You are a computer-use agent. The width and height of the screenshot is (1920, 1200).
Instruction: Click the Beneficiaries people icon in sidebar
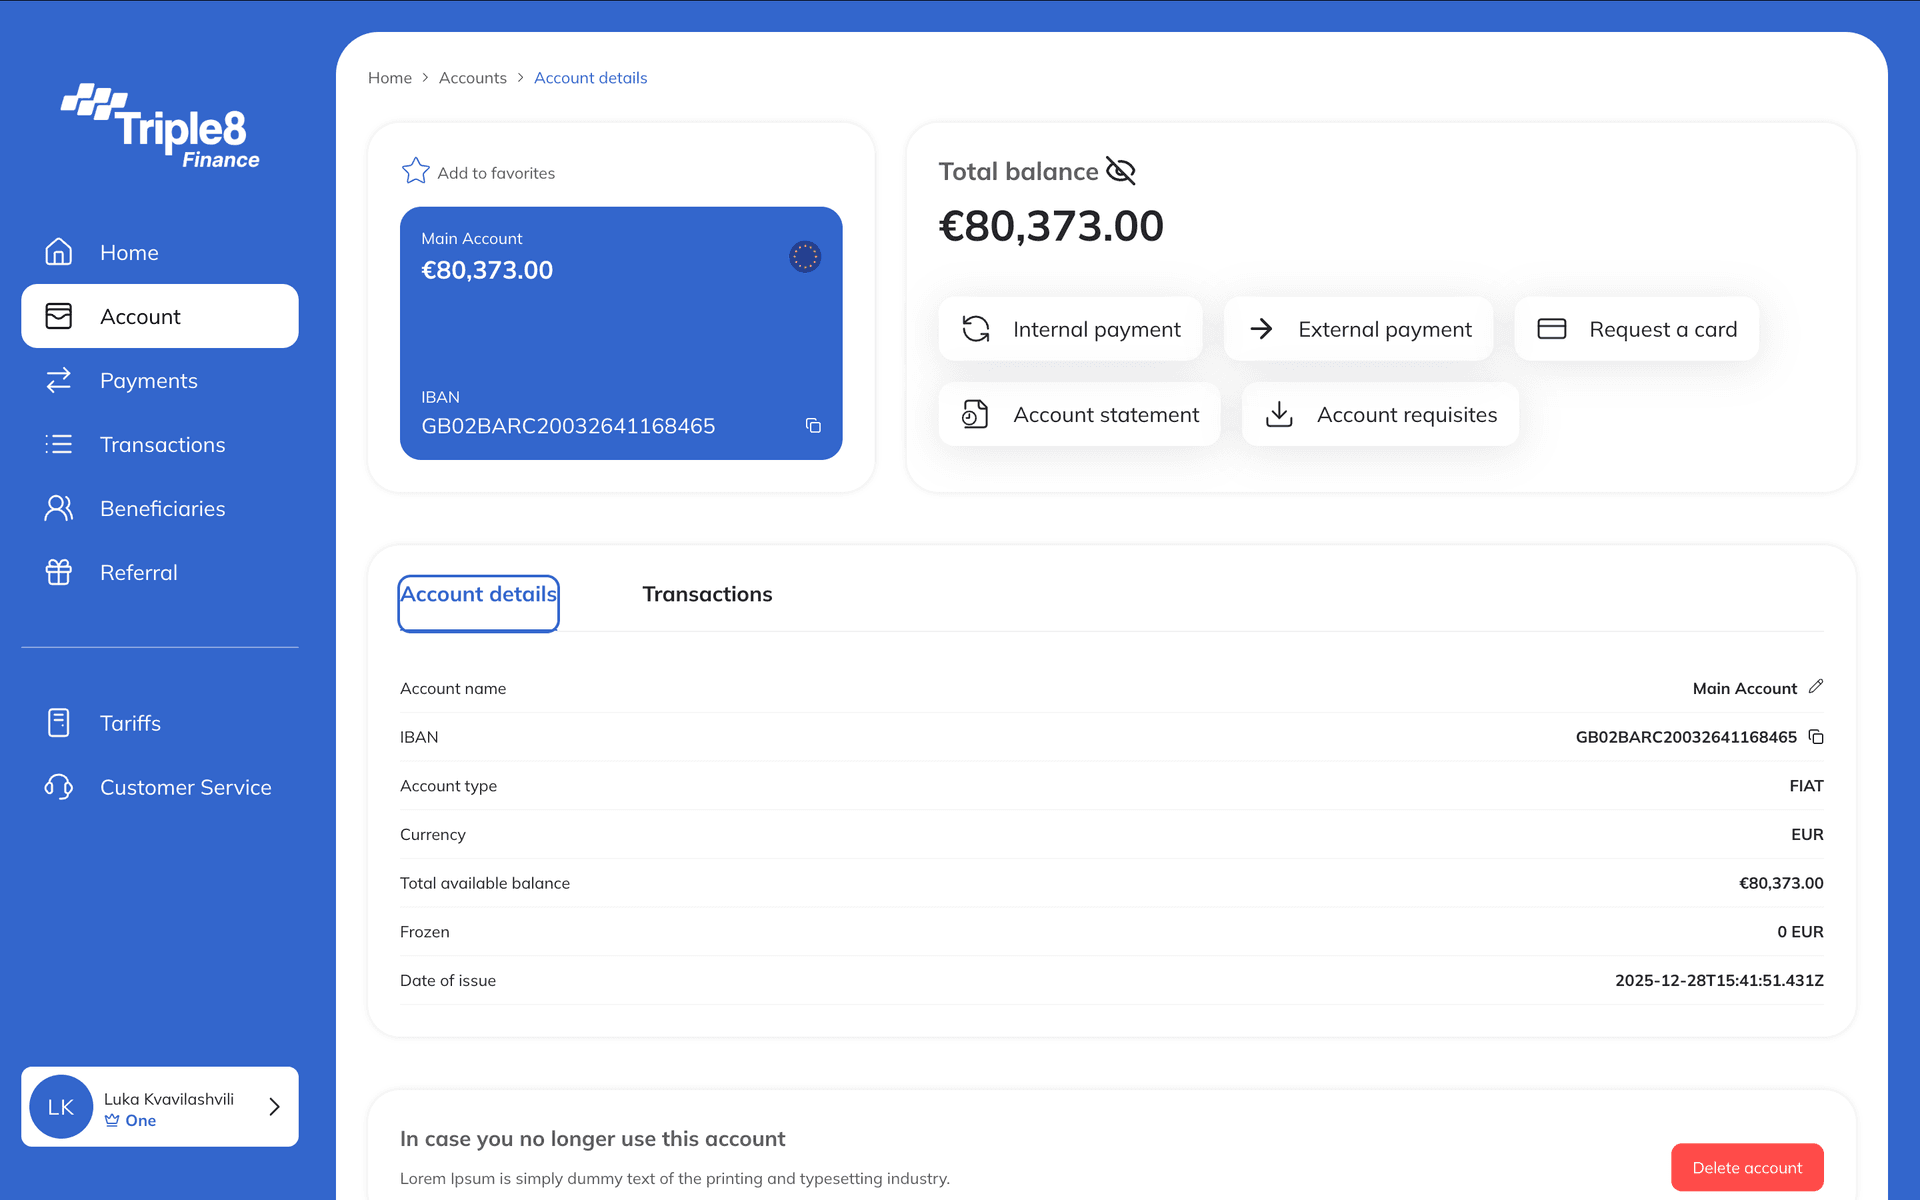tap(59, 508)
